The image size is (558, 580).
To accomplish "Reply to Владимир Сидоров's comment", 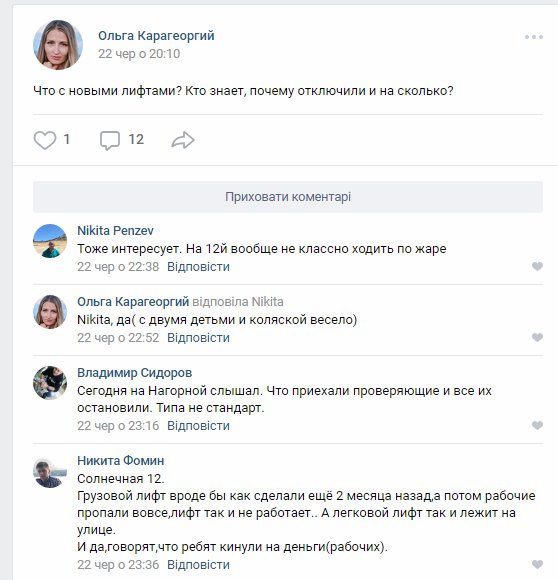I will (198, 426).
